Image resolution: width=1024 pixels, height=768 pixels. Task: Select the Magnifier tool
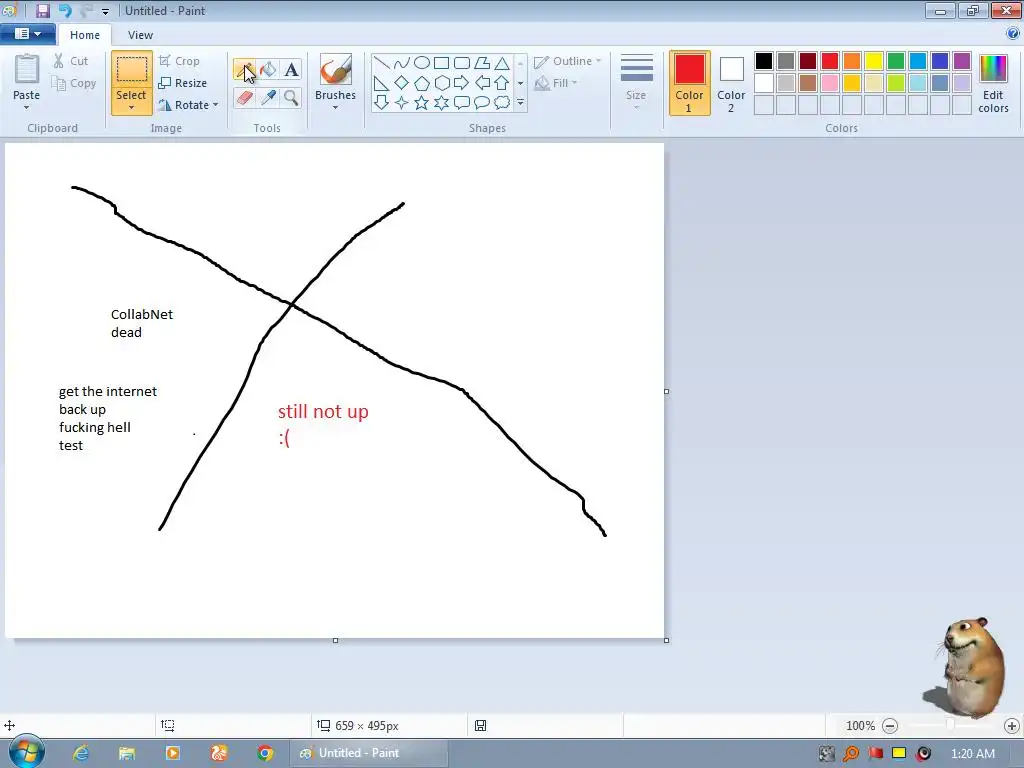(291, 98)
